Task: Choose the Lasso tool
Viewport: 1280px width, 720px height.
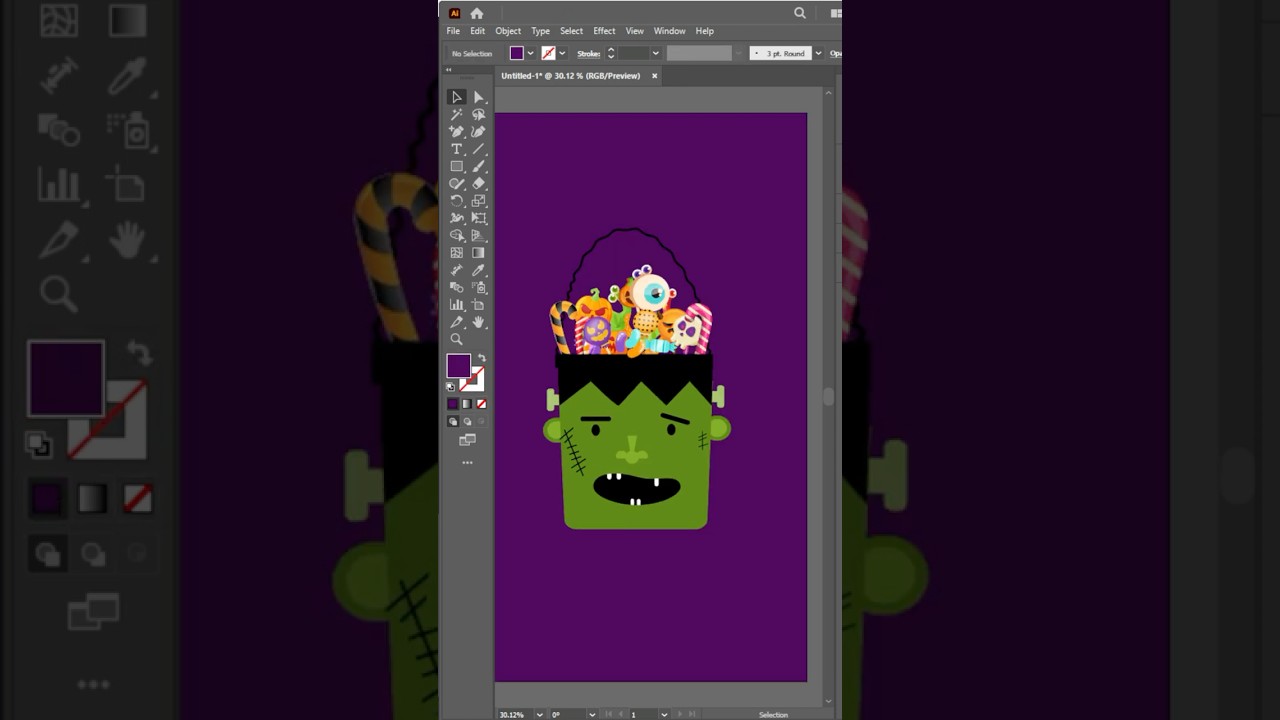Action: coord(479,114)
